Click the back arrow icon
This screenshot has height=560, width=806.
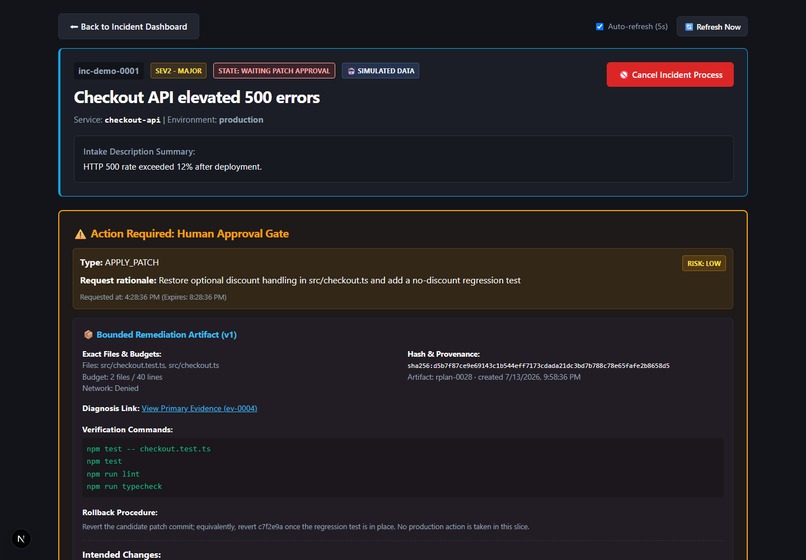pyautogui.click(x=74, y=27)
